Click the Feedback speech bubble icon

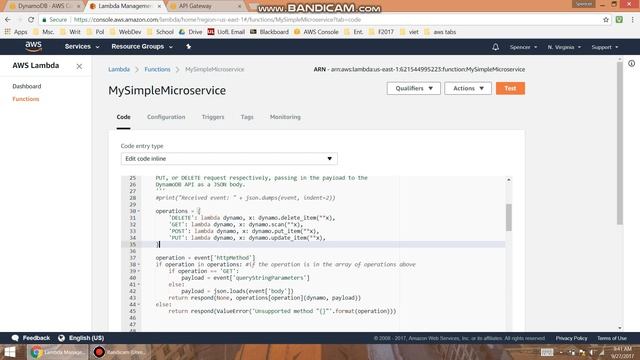click(x=16, y=338)
